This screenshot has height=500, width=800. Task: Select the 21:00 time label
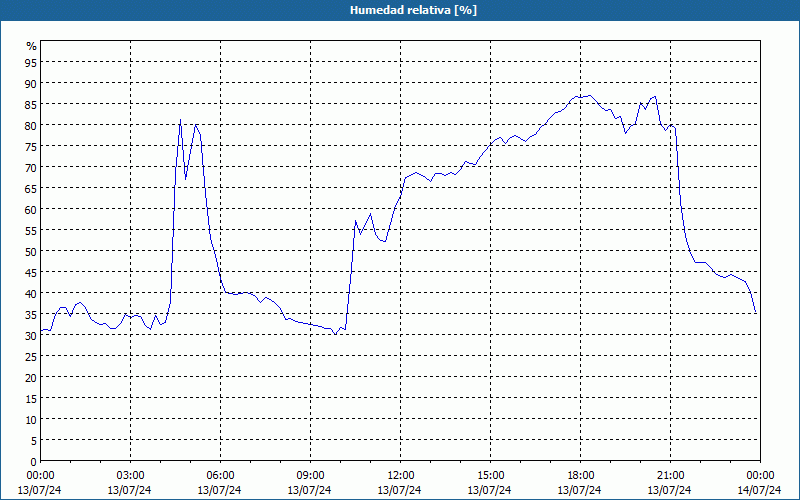(x=670, y=476)
